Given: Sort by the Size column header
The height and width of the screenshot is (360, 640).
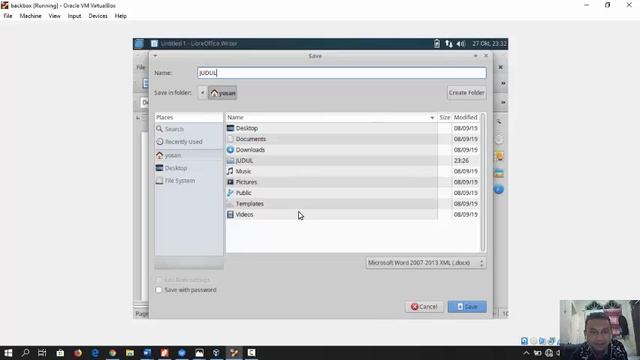Looking at the screenshot, I should click(444, 117).
